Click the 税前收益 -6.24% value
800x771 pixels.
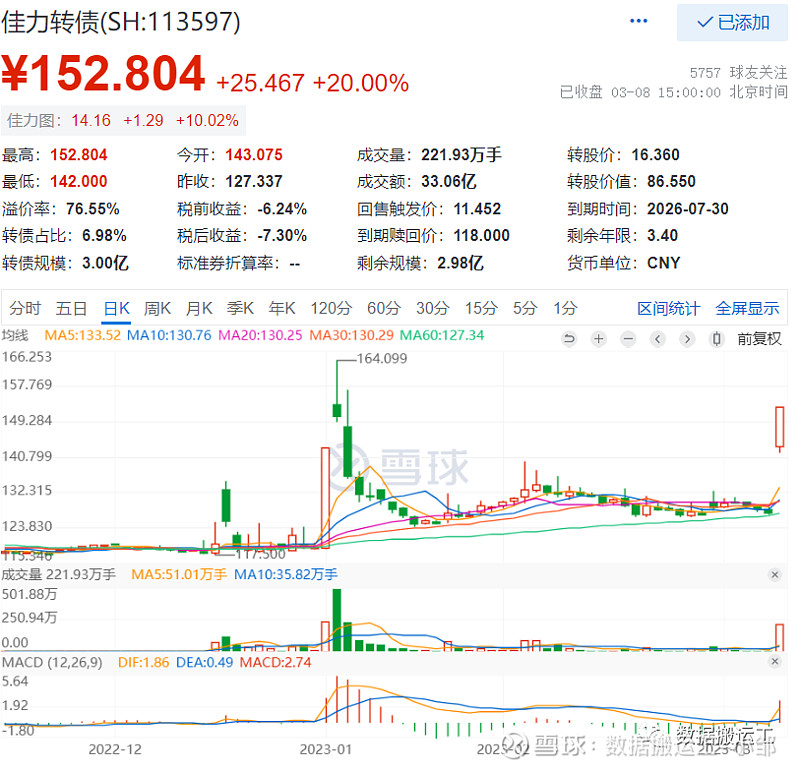pyautogui.click(x=282, y=209)
